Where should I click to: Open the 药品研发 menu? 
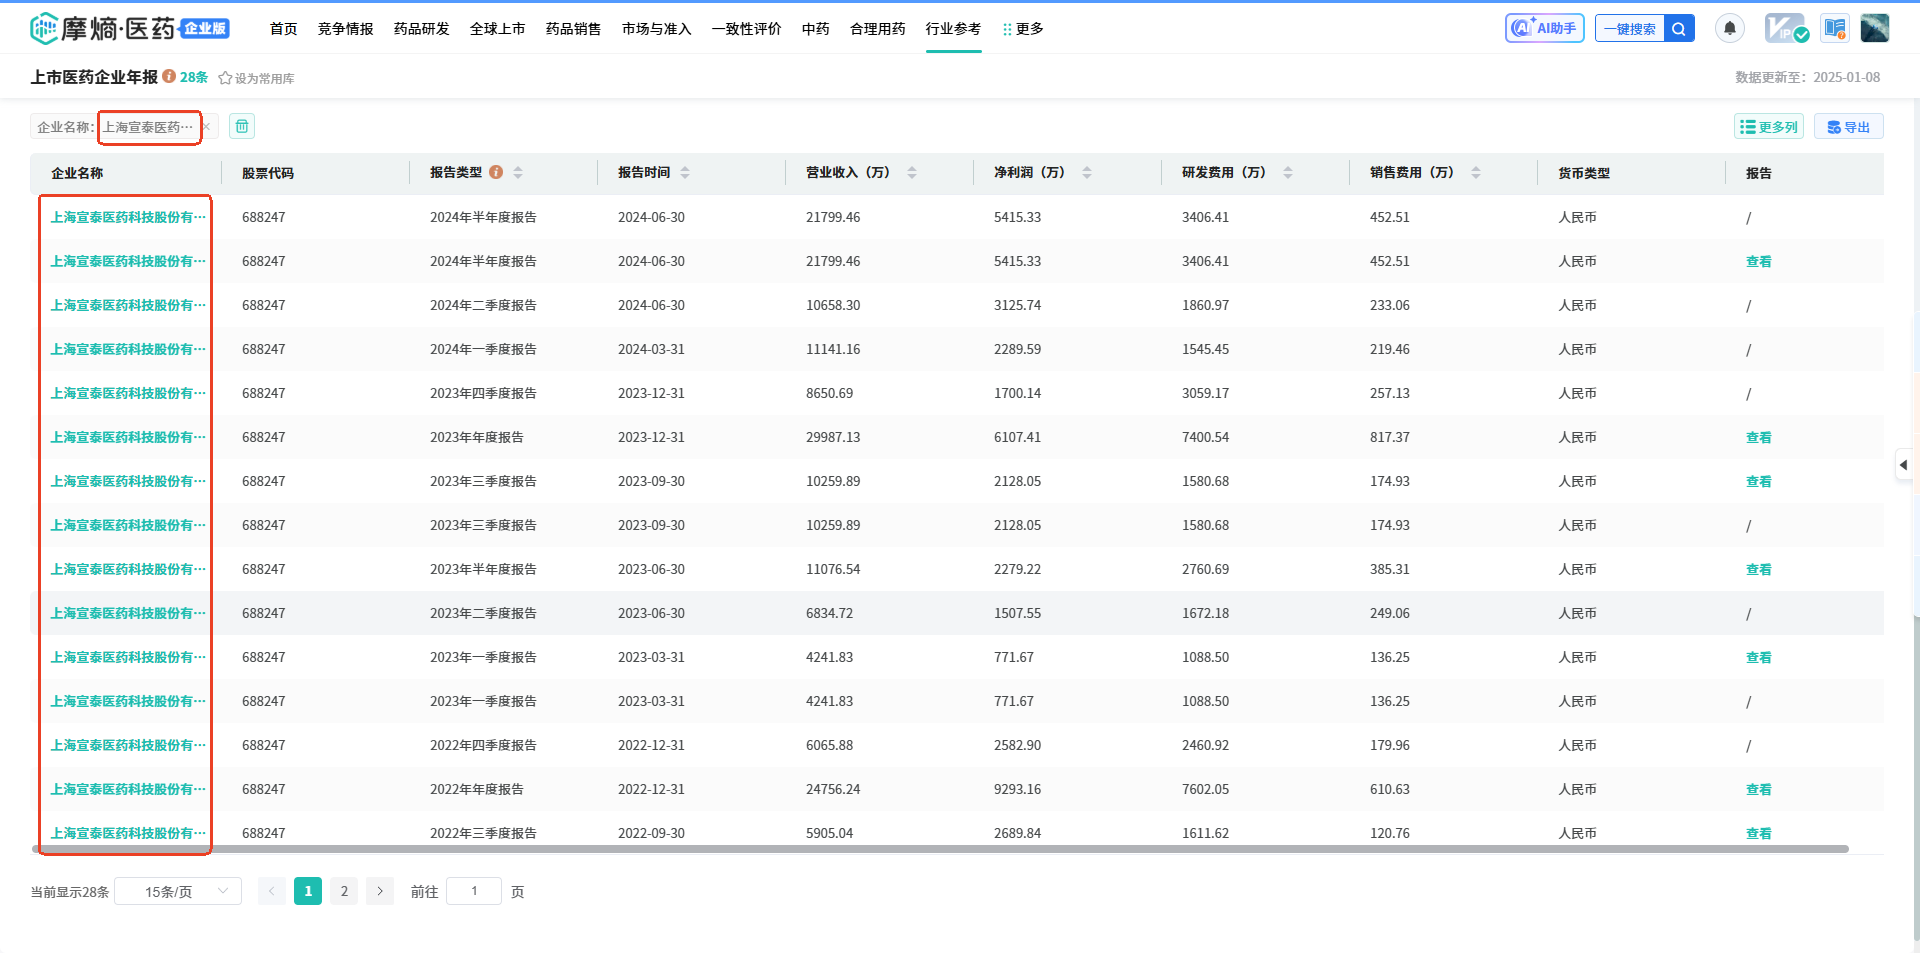[x=422, y=29]
